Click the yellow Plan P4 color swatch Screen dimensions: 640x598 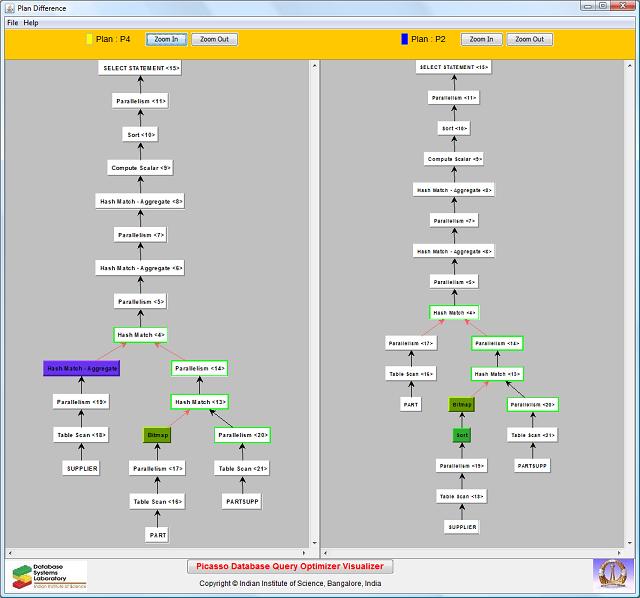pos(89,39)
